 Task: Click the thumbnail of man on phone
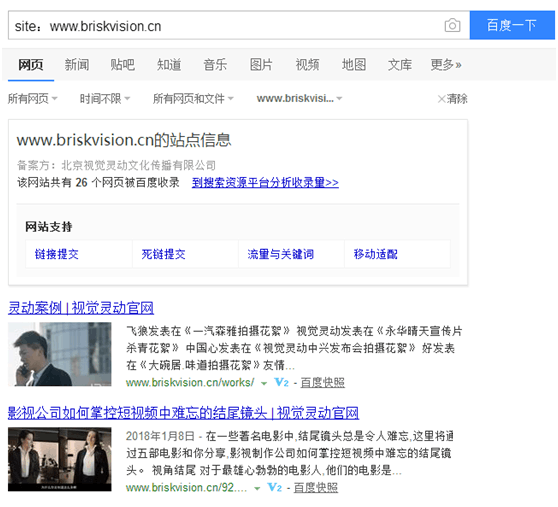[x=60, y=354]
